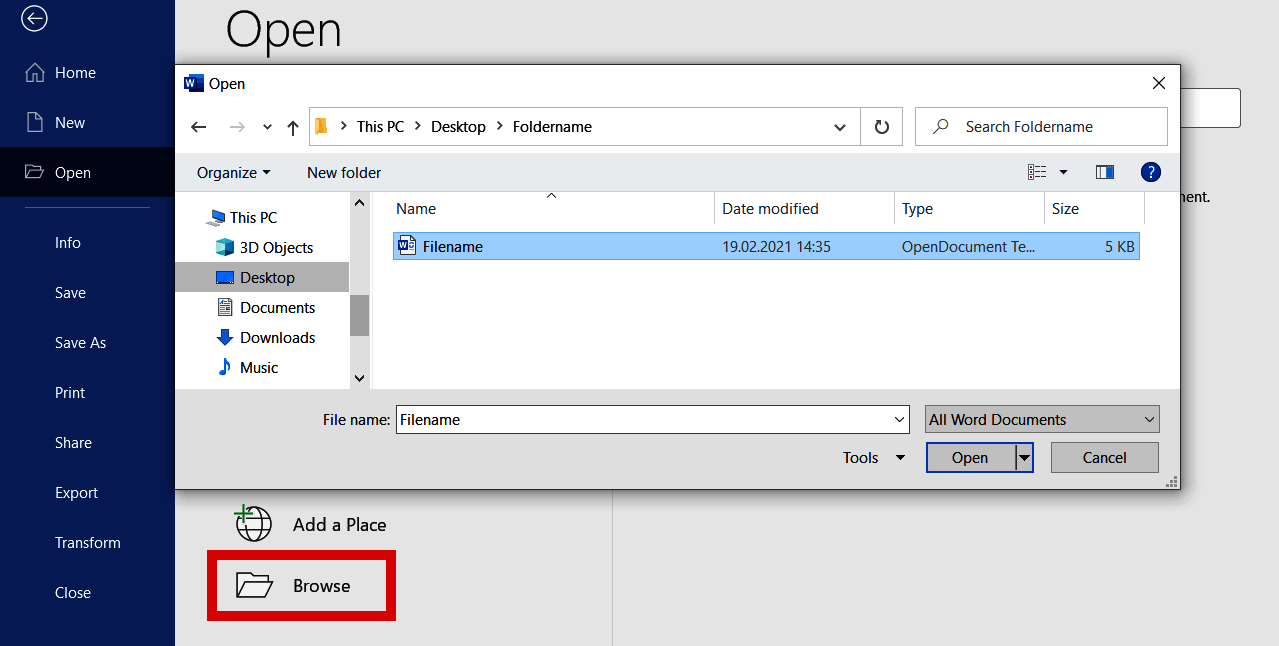Viewport: 1279px width, 646px height.
Task: Expand the address bar history chevron
Action: 839,126
